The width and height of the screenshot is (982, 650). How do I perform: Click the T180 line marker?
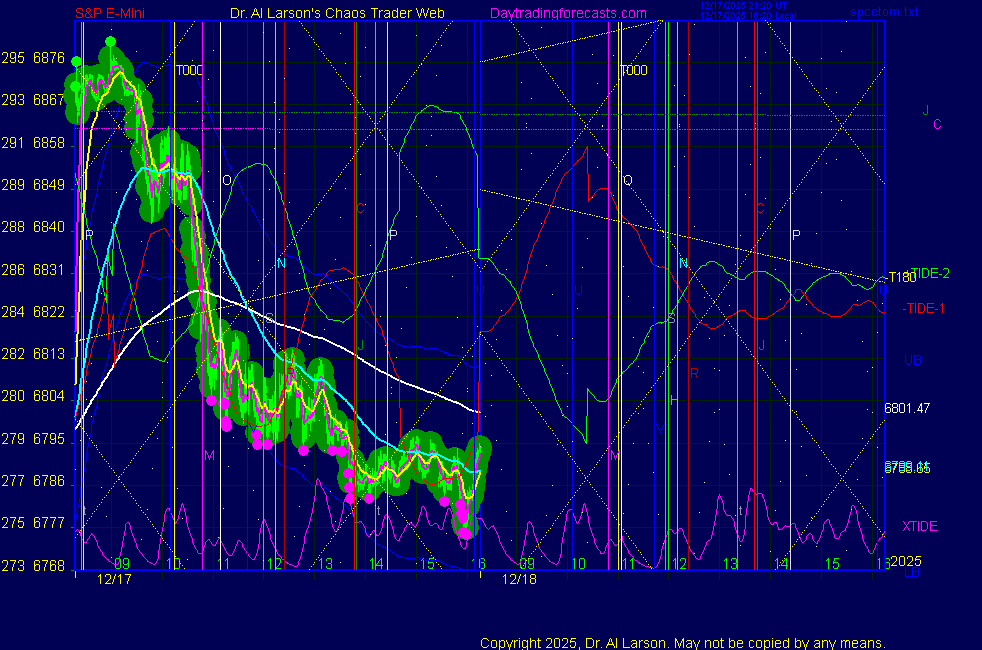pyautogui.click(x=901, y=277)
